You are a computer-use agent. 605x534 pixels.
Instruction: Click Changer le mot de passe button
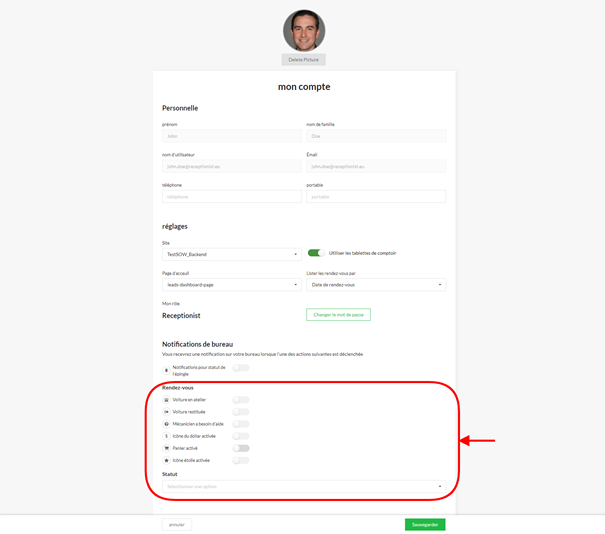[338, 314]
